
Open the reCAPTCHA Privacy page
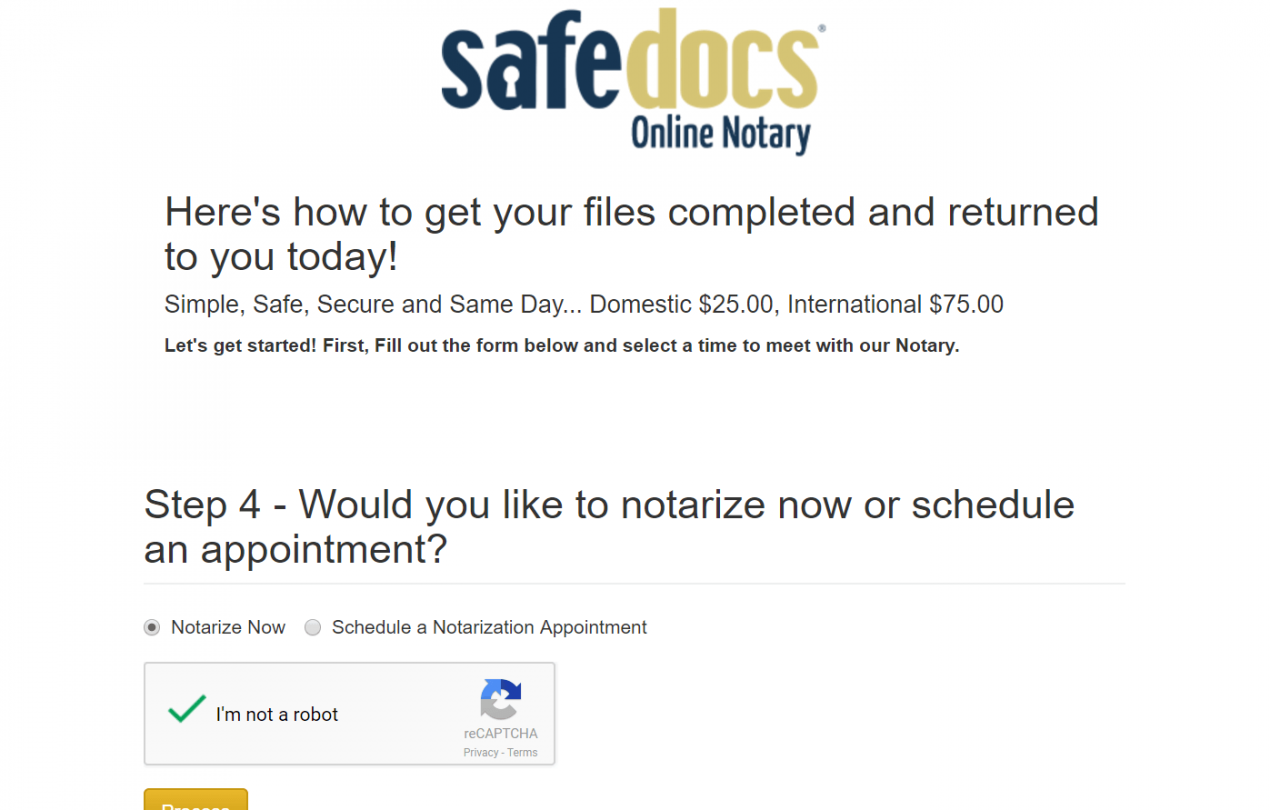tap(479, 753)
